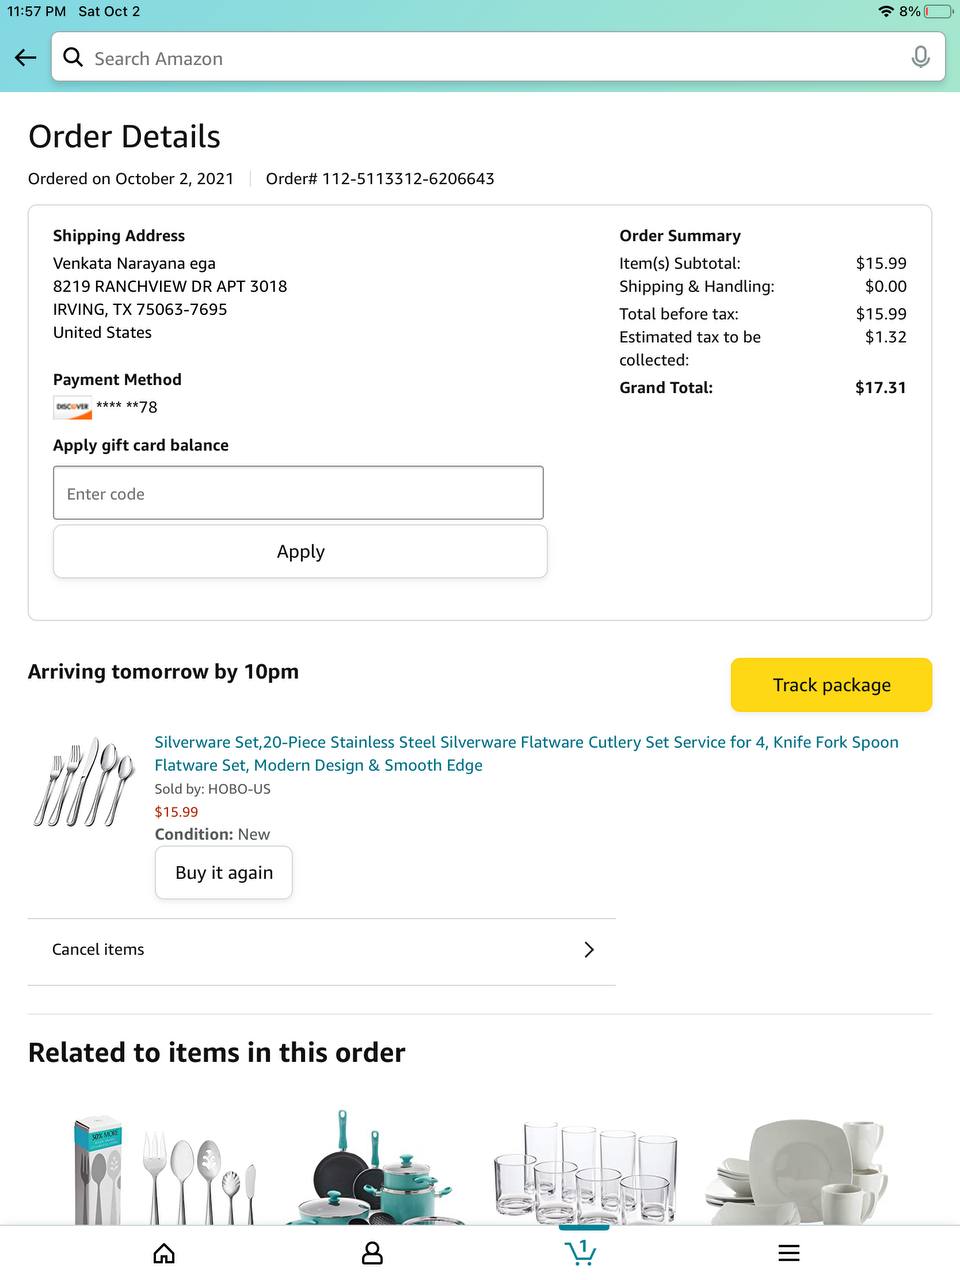The width and height of the screenshot is (960, 1280).
Task: Click the Buy it again button
Action: (224, 872)
